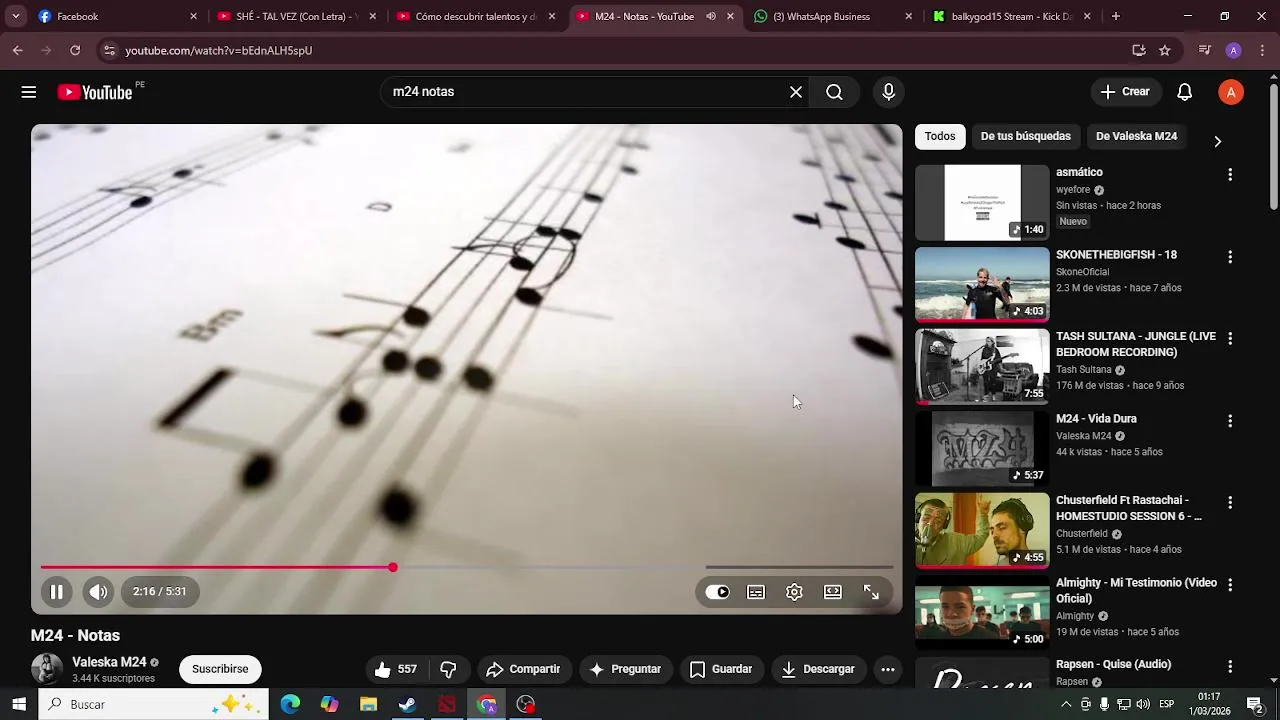This screenshot has width=1280, height=720.
Task: Open the notifications bell
Action: coord(1184,92)
